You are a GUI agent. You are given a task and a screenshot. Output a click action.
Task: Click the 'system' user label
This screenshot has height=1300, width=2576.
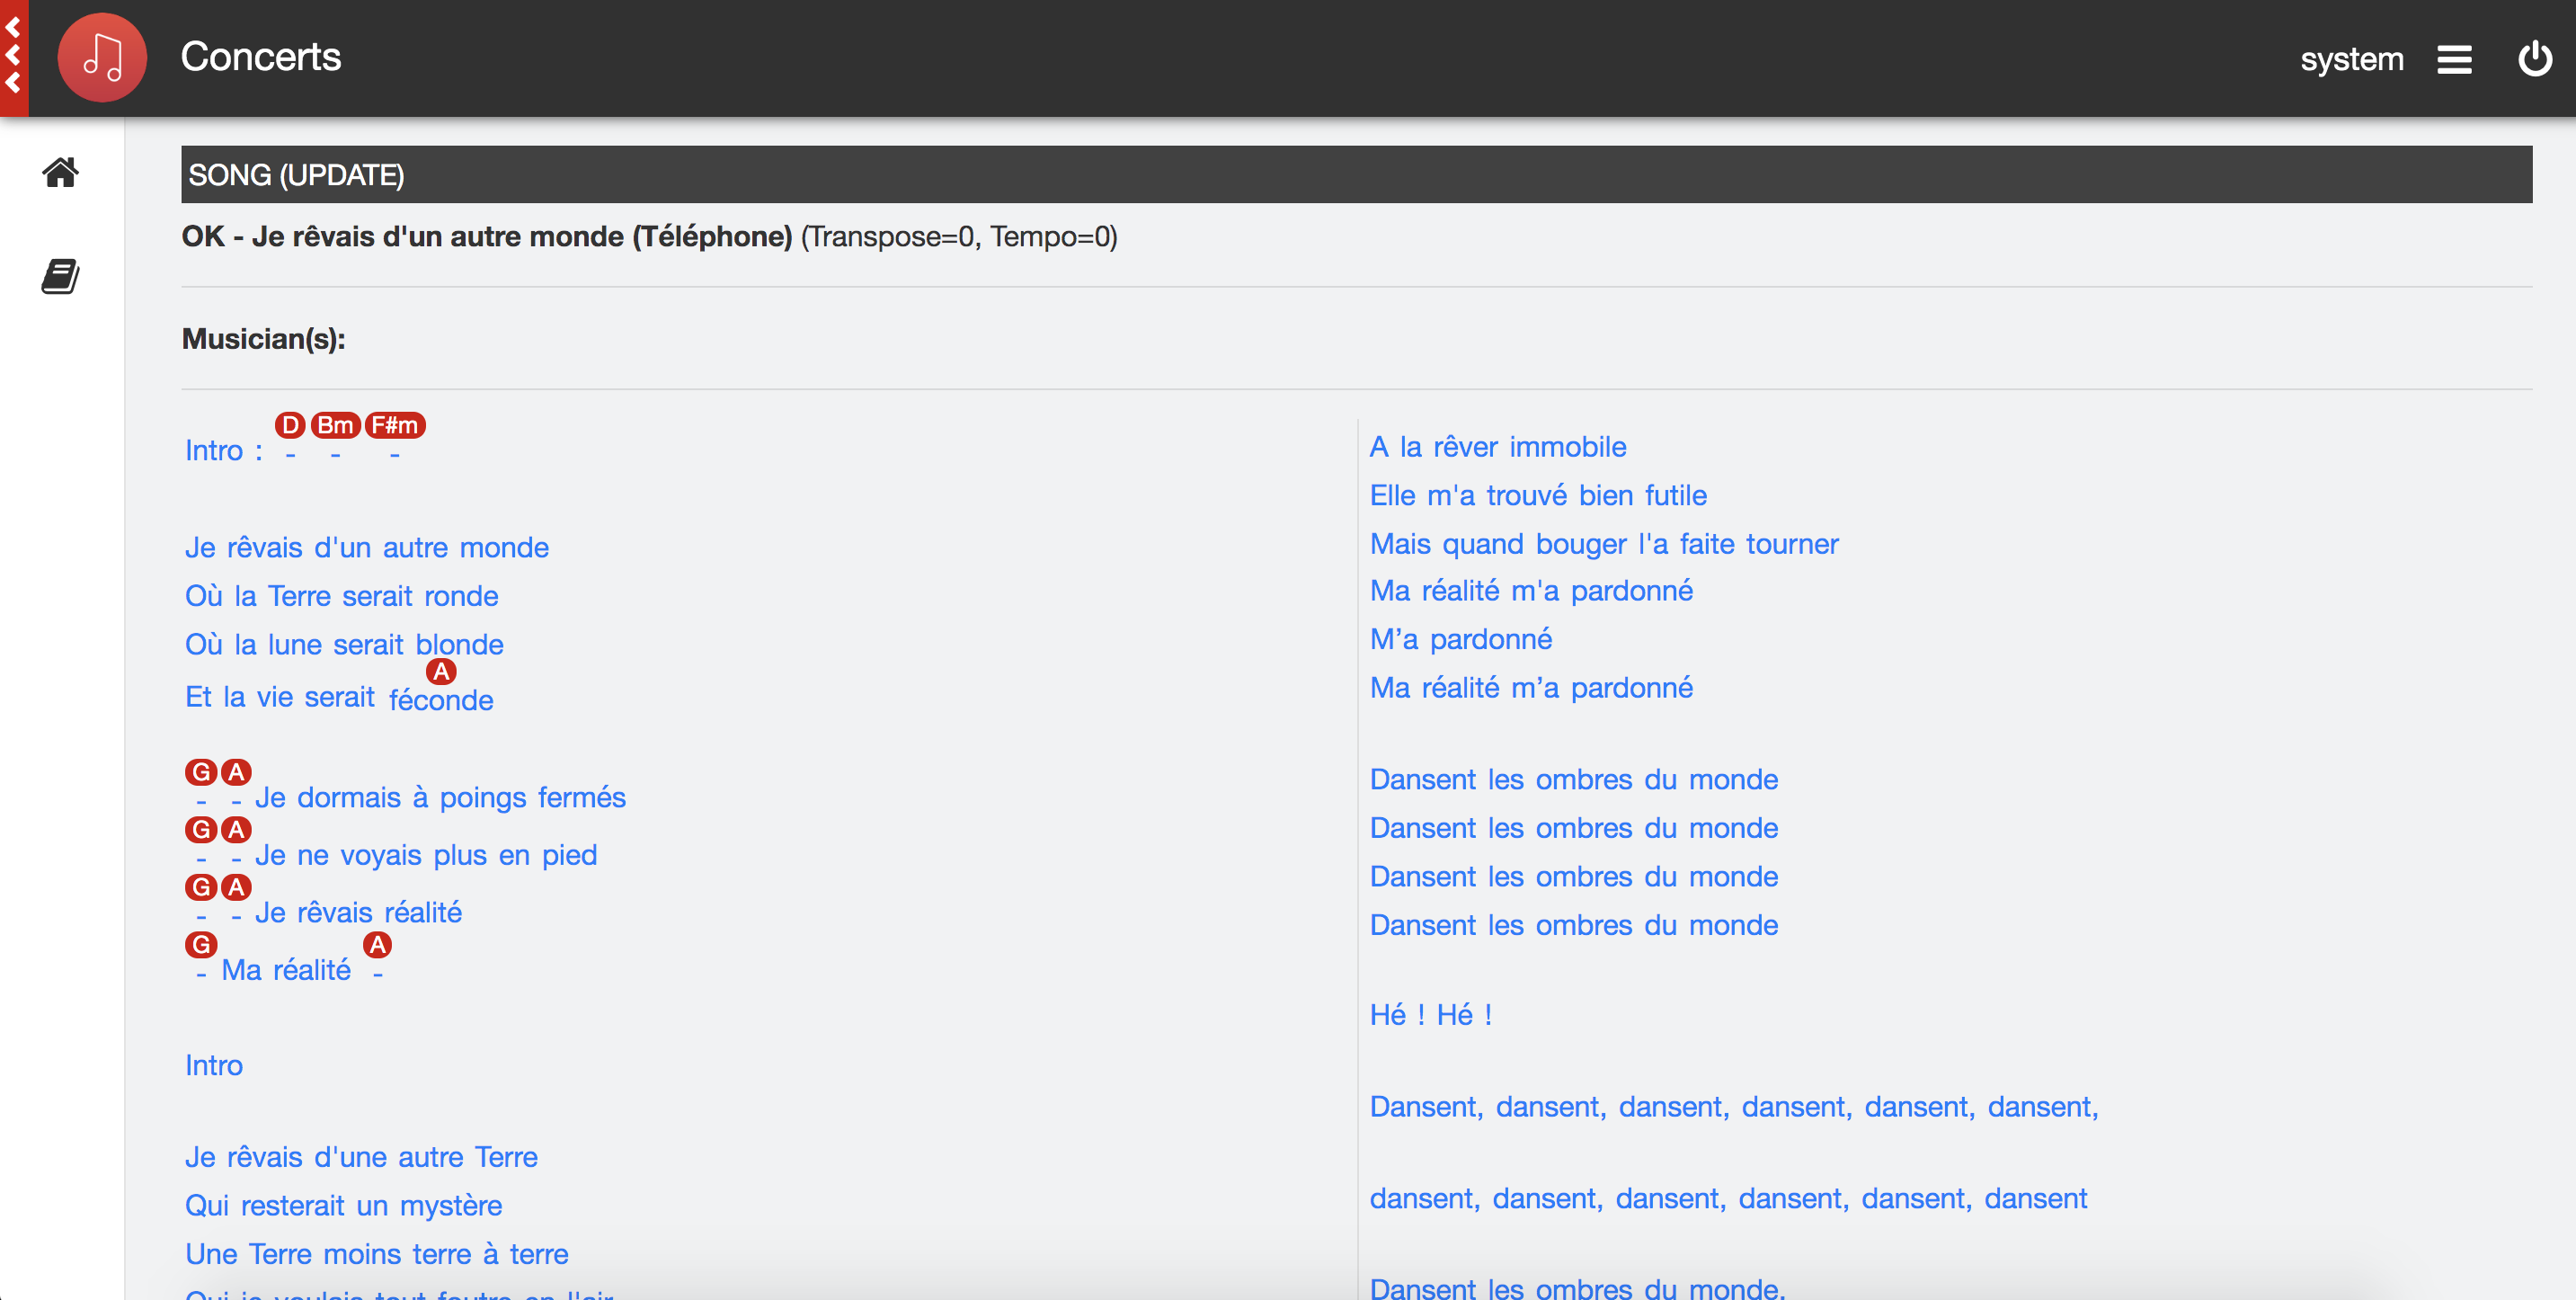(x=2351, y=59)
